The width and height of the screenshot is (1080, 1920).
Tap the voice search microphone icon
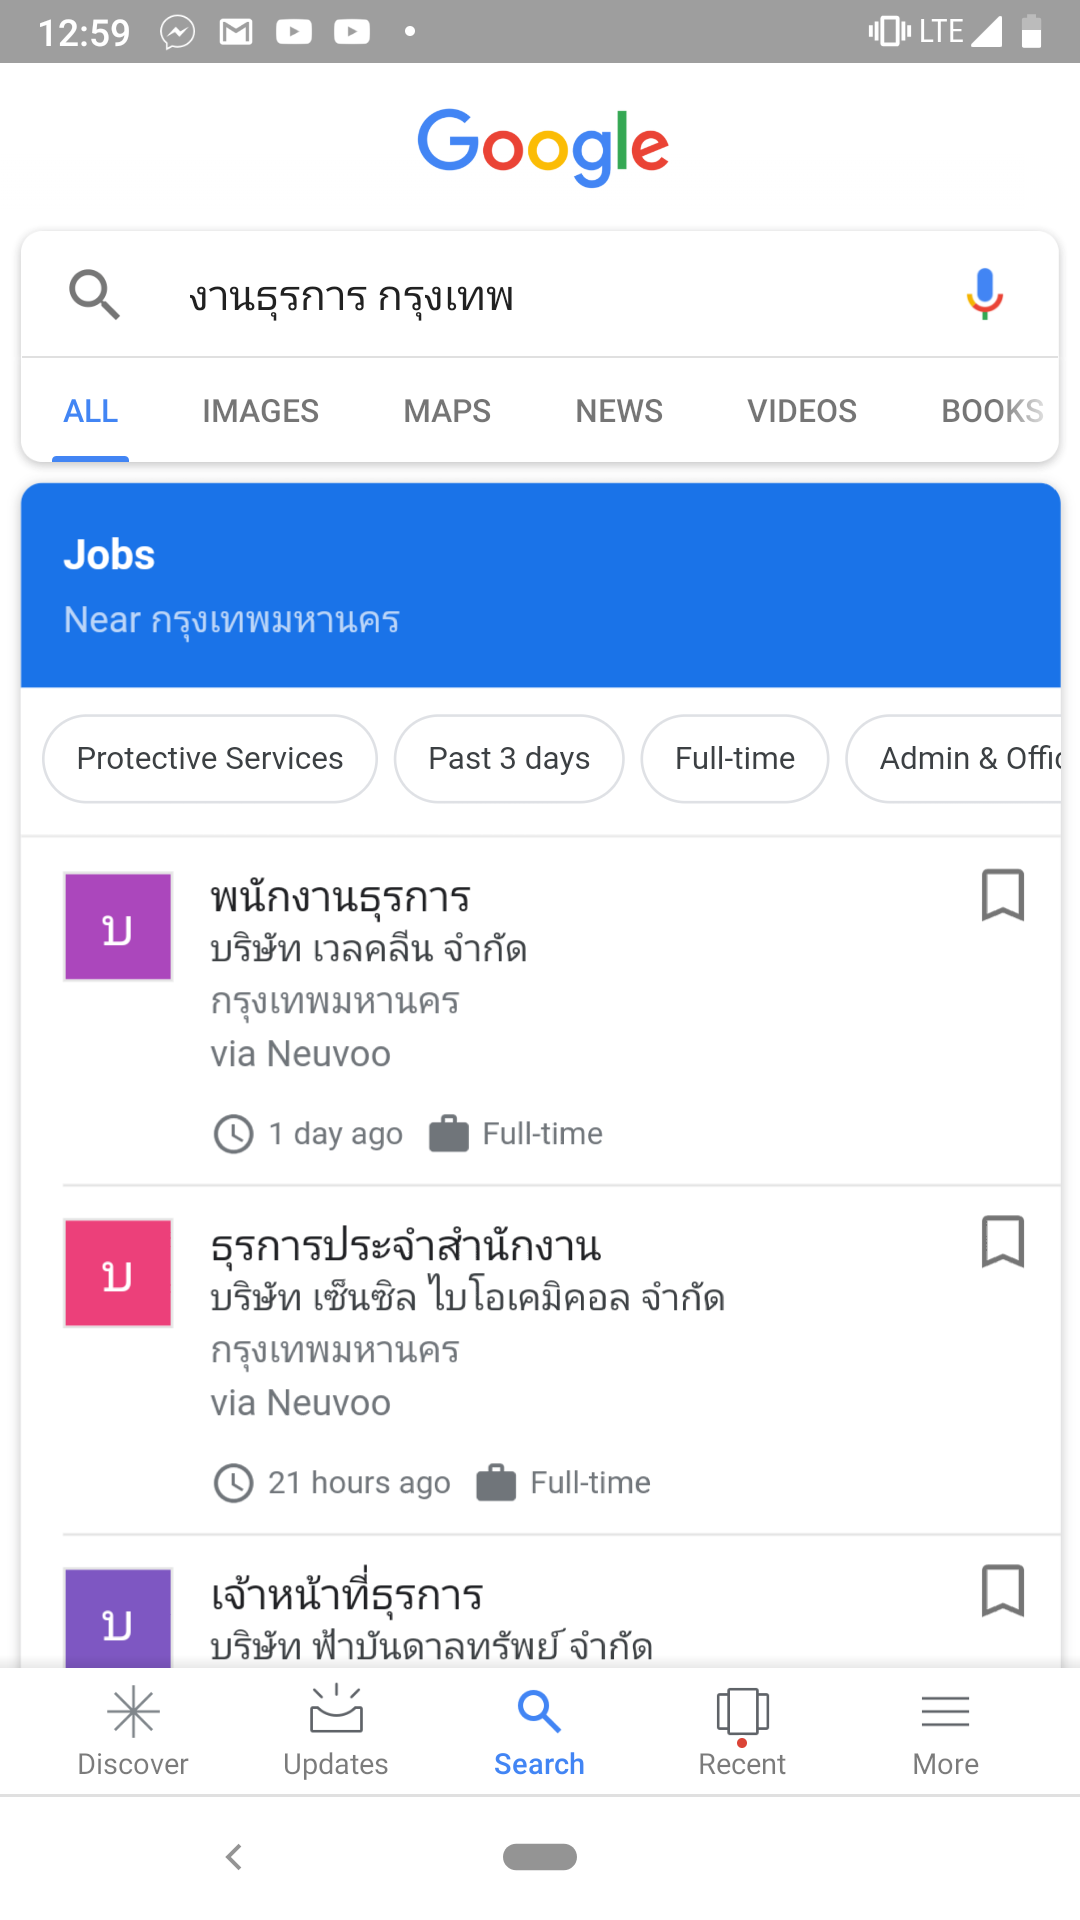985,294
